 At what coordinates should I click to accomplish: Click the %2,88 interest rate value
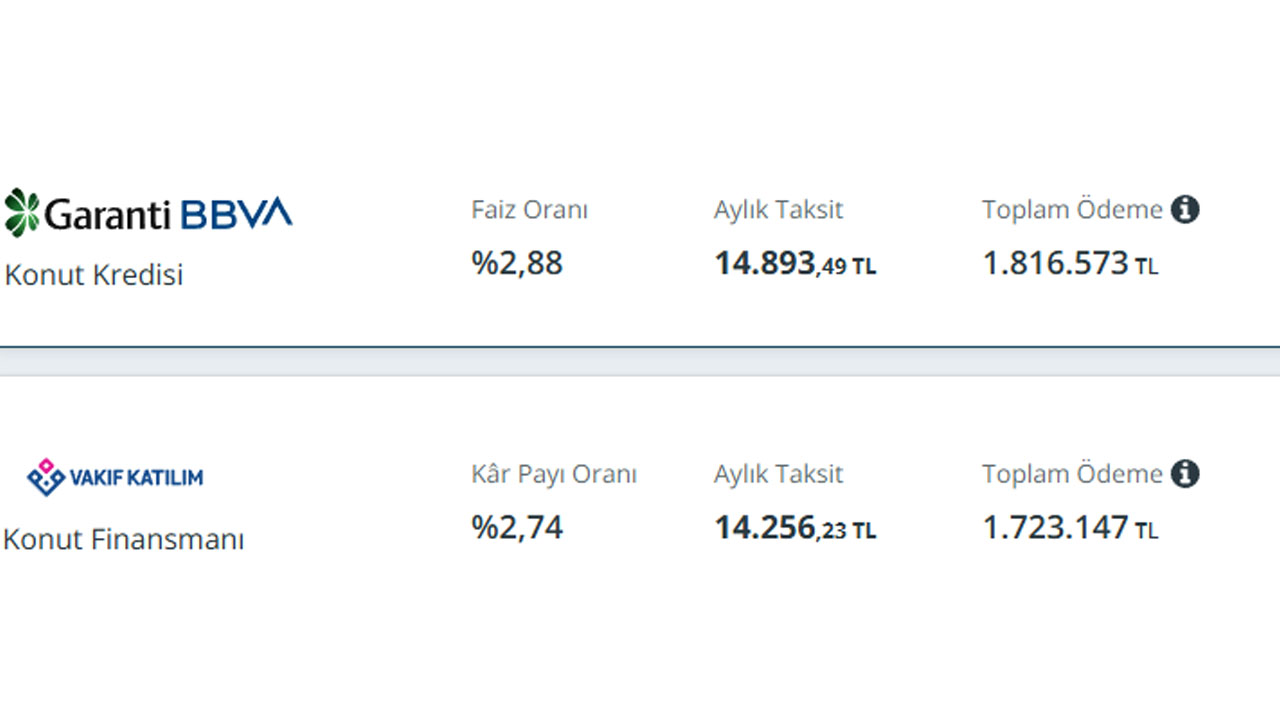pyautogui.click(x=518, y=264)
